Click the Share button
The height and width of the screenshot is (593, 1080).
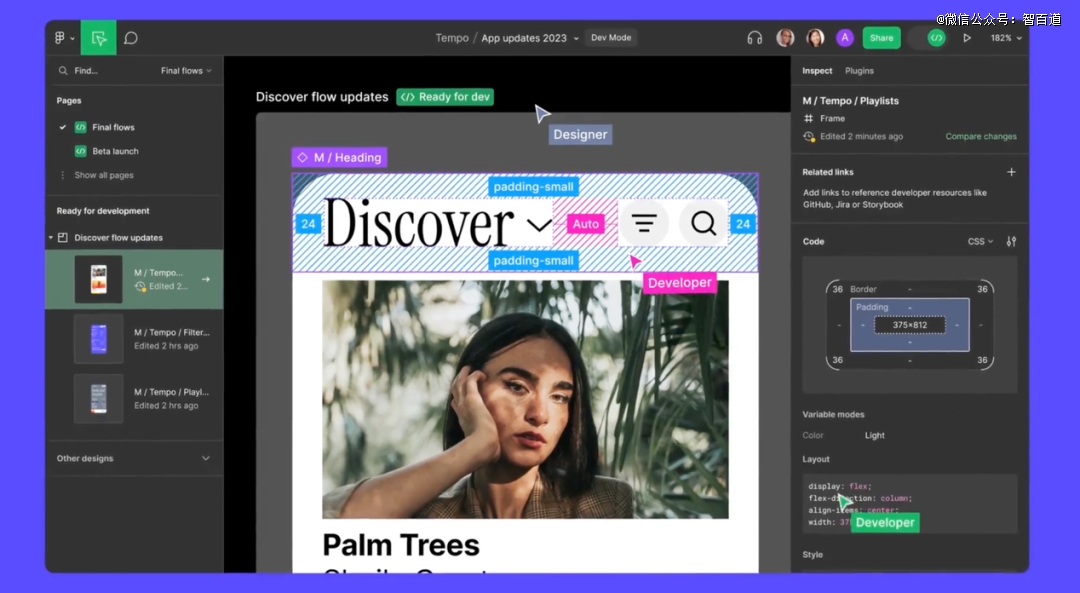coord(882,38)
